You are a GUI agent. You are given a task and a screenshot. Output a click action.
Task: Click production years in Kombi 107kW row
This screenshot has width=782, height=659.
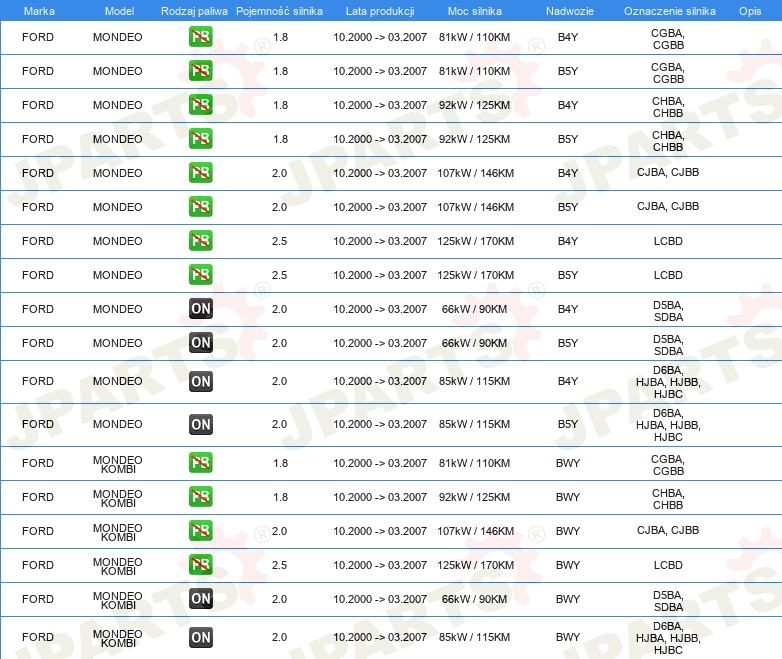tap(380, 531)
